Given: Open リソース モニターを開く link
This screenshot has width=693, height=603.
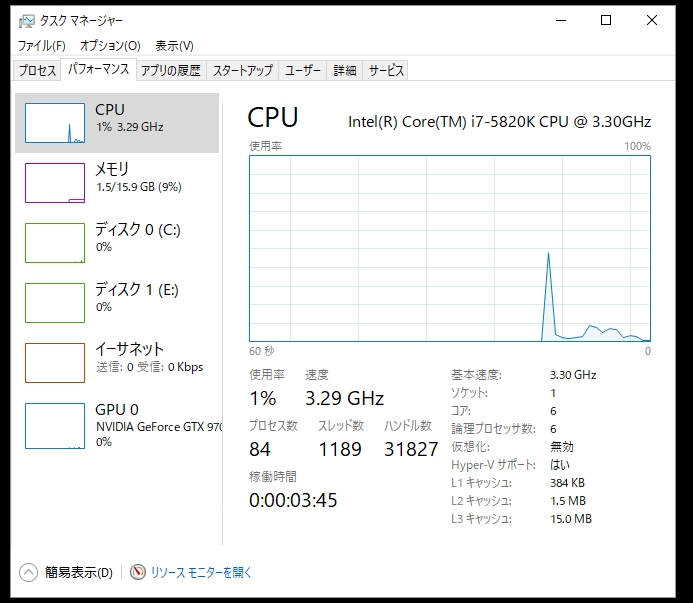Looking at the screenshot, I should [x=201, y=573].
